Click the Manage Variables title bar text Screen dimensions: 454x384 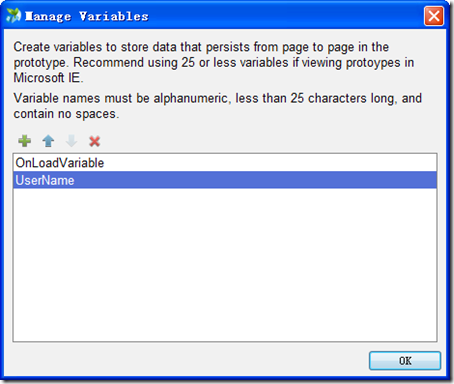87,16
